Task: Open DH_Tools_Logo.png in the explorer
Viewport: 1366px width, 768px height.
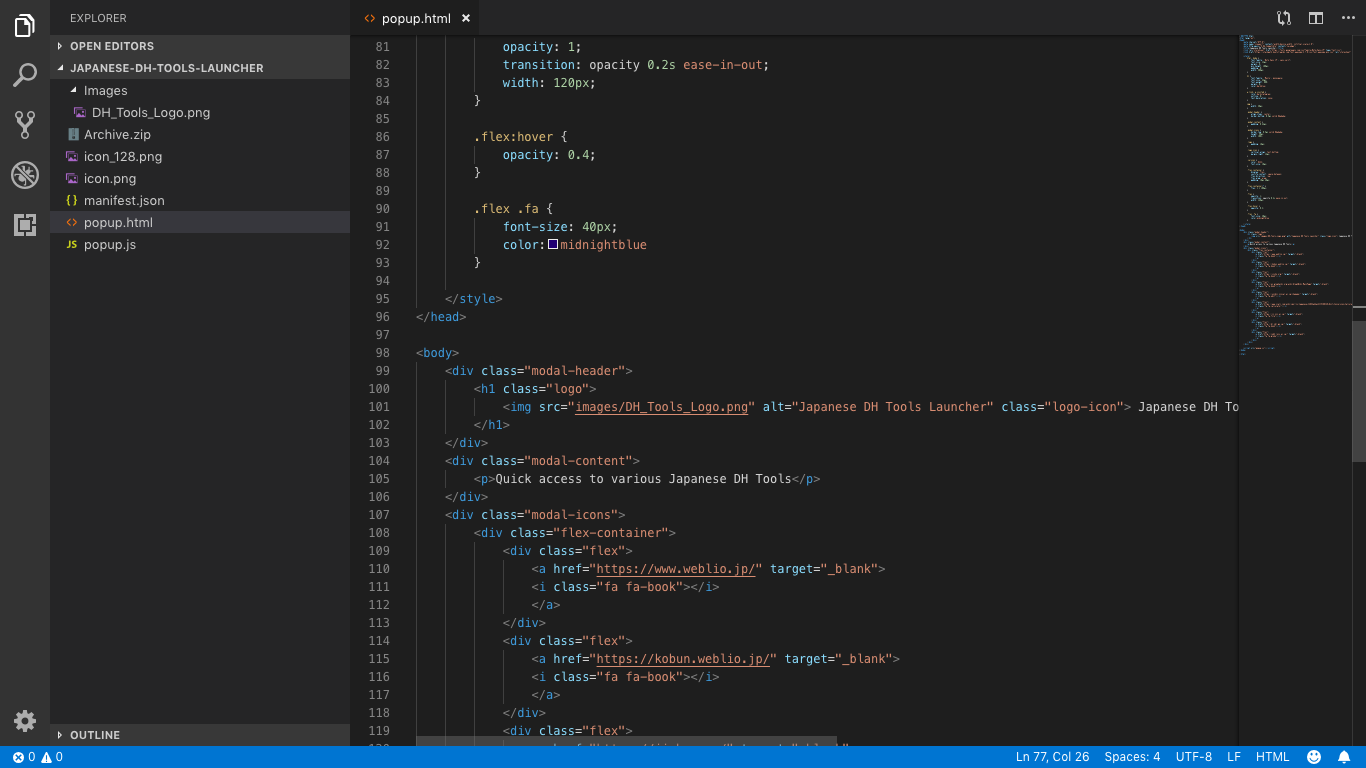Action: [200, 112]
